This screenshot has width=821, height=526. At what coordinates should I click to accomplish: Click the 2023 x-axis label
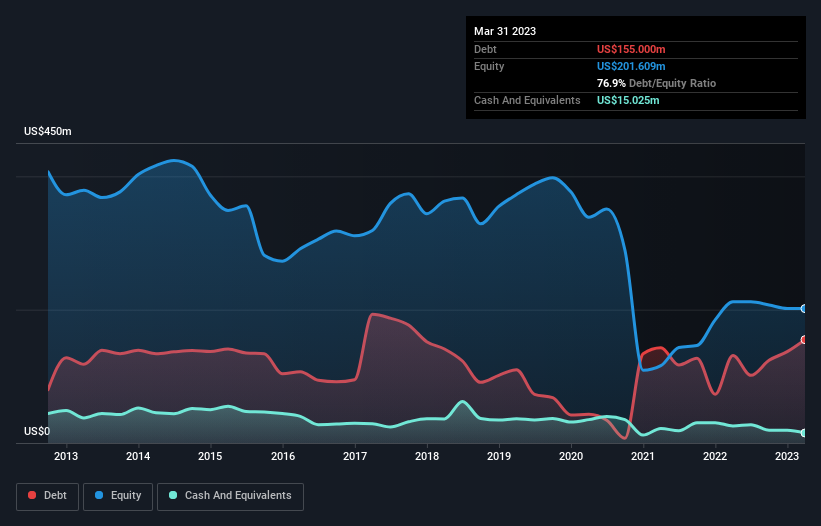[x=786, y=456]
